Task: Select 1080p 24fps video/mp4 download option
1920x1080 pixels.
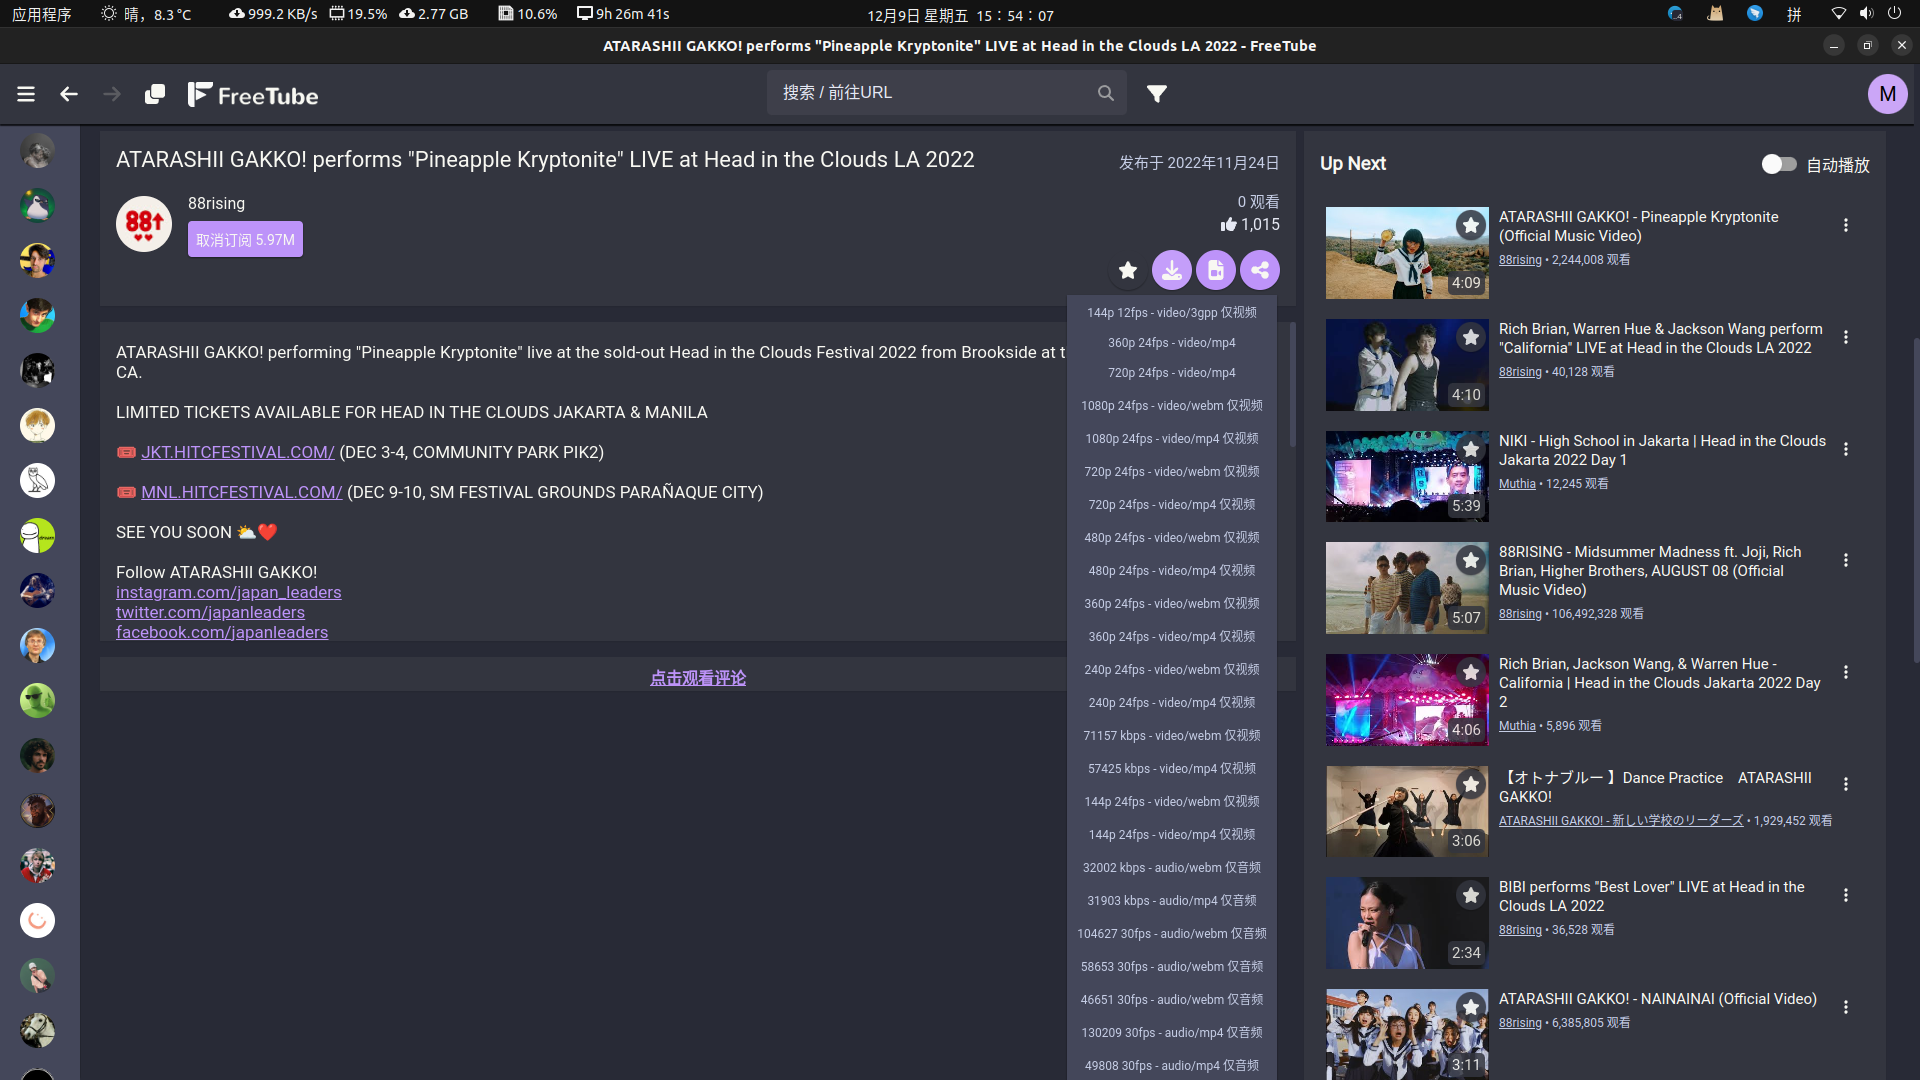Action: (1171, 439)
